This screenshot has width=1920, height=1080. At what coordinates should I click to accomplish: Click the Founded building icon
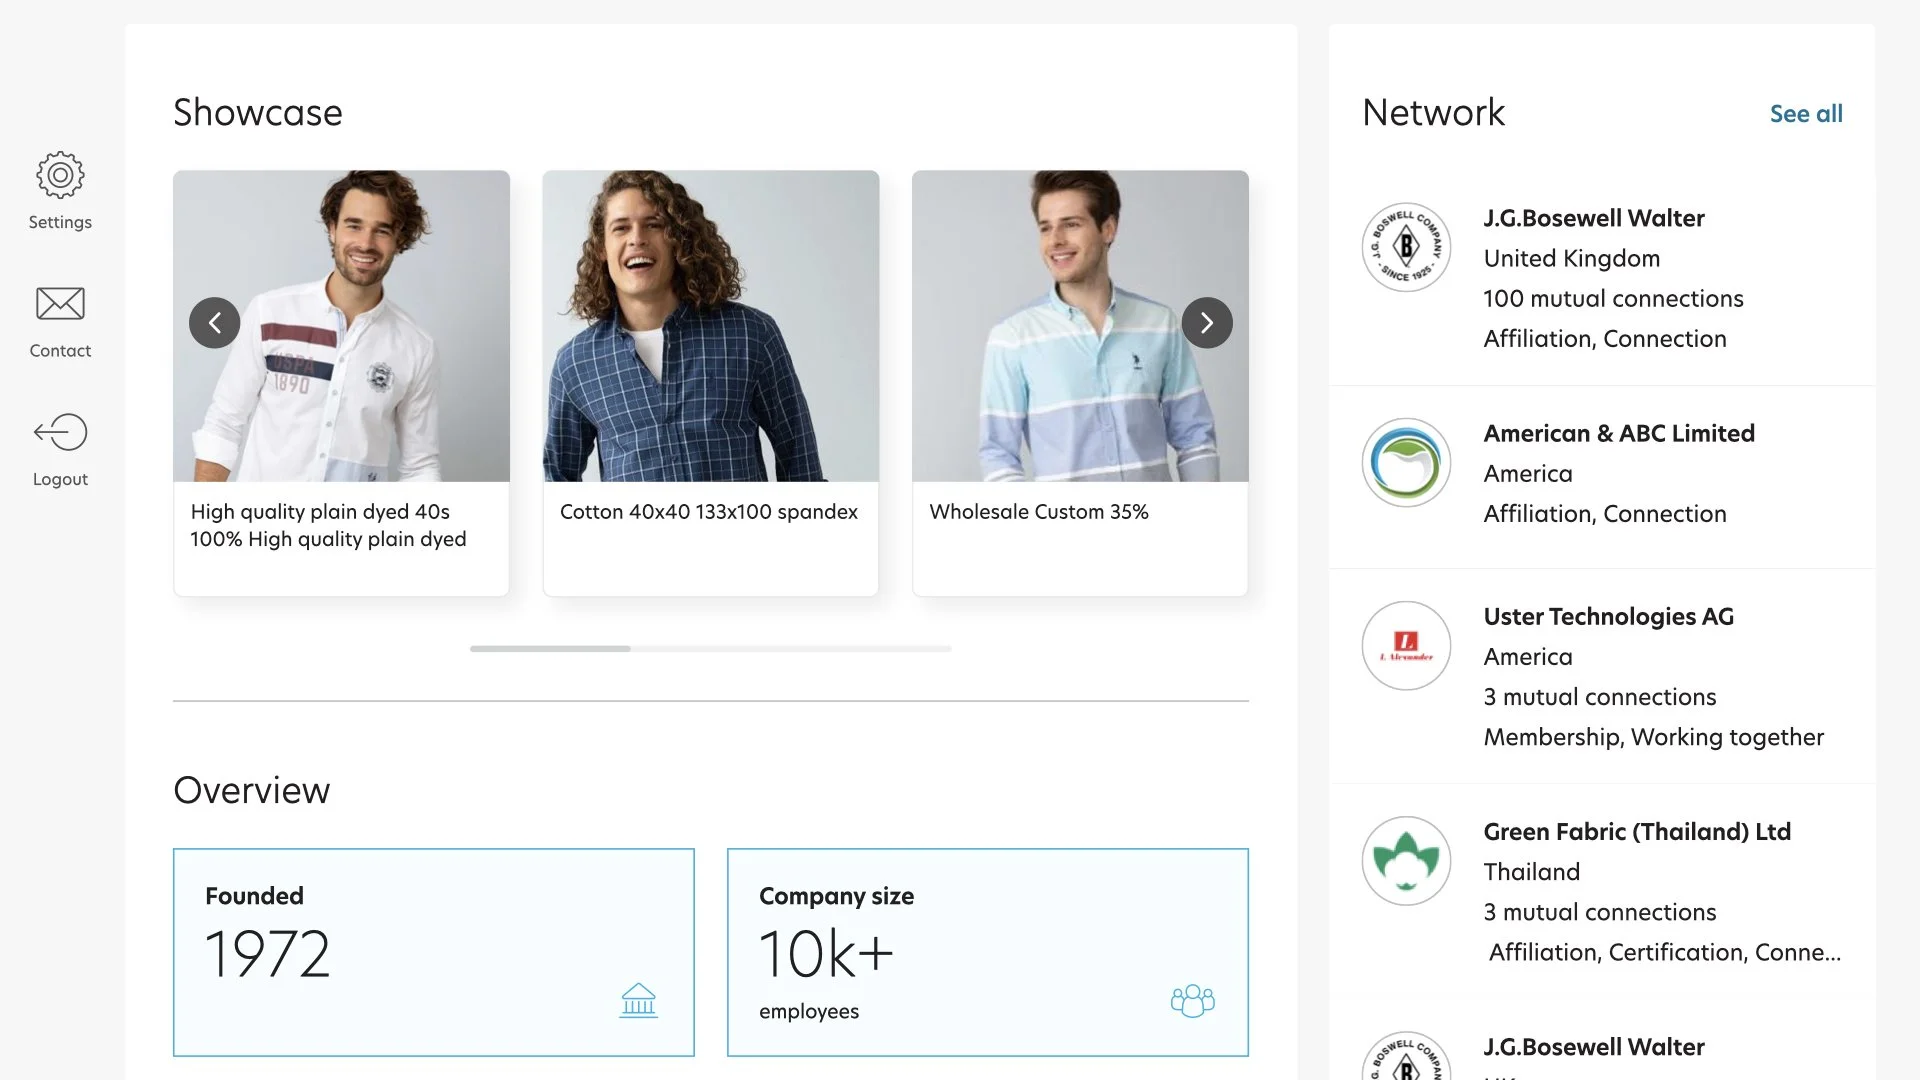[638, 999]
